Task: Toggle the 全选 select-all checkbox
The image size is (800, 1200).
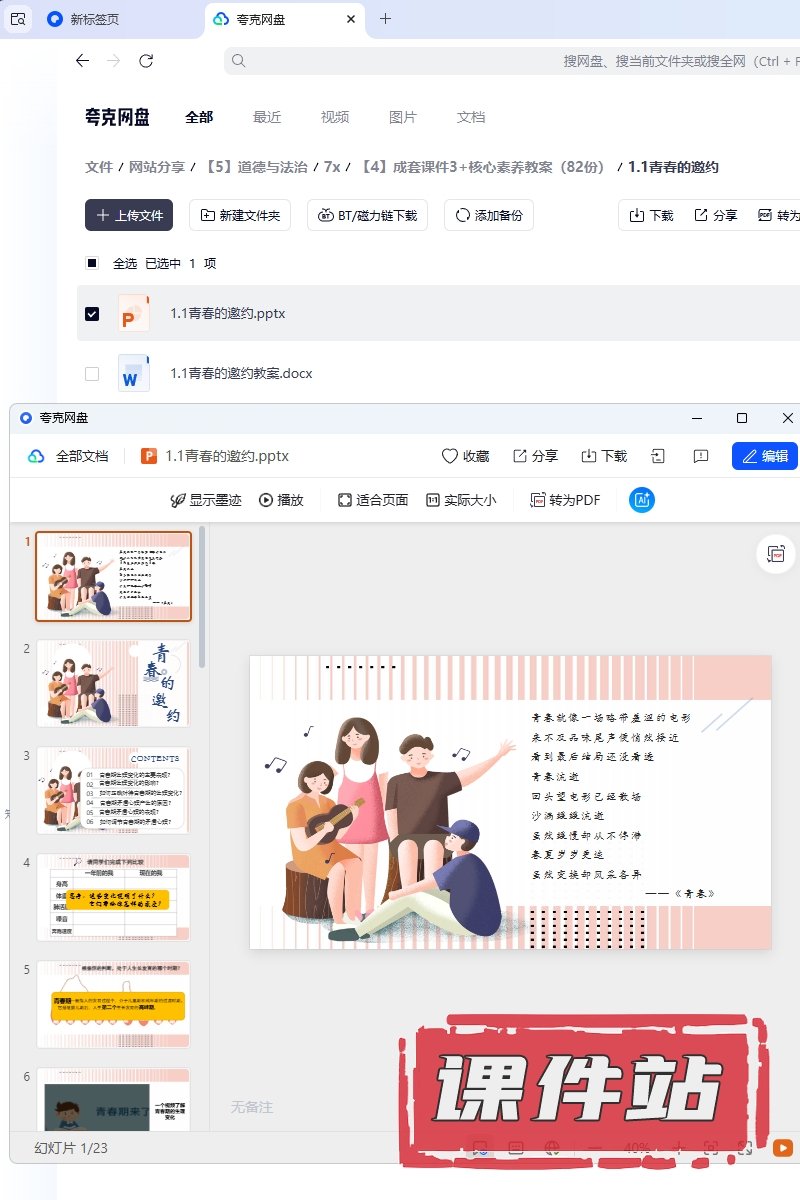Action: point(92,264)
